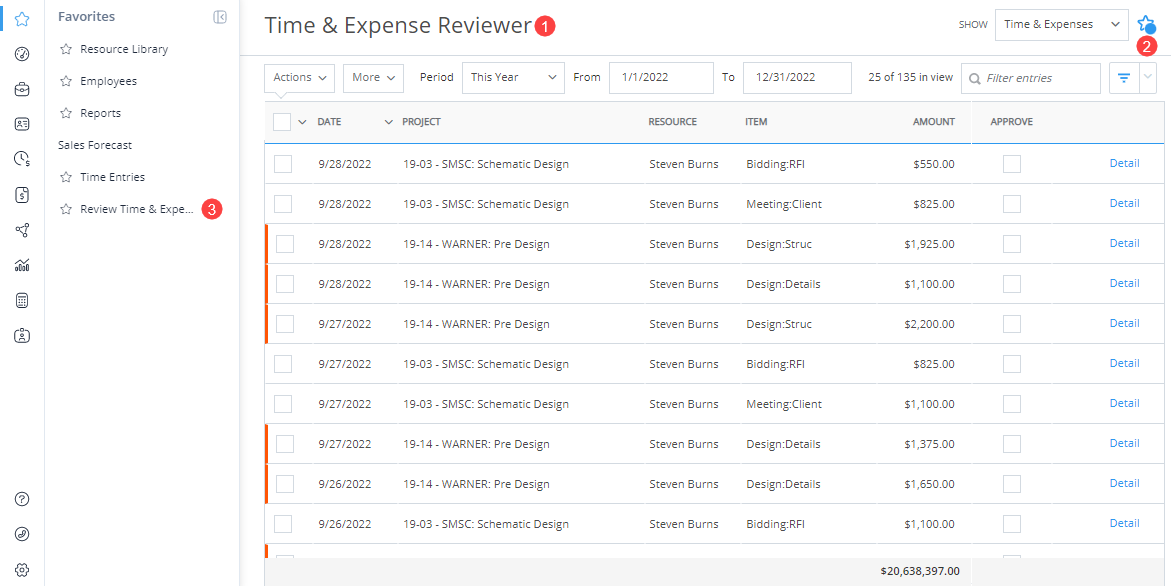Screen dimensions: 1171x586
Task: Open the Actions dropdown
Action: [299, 78]
